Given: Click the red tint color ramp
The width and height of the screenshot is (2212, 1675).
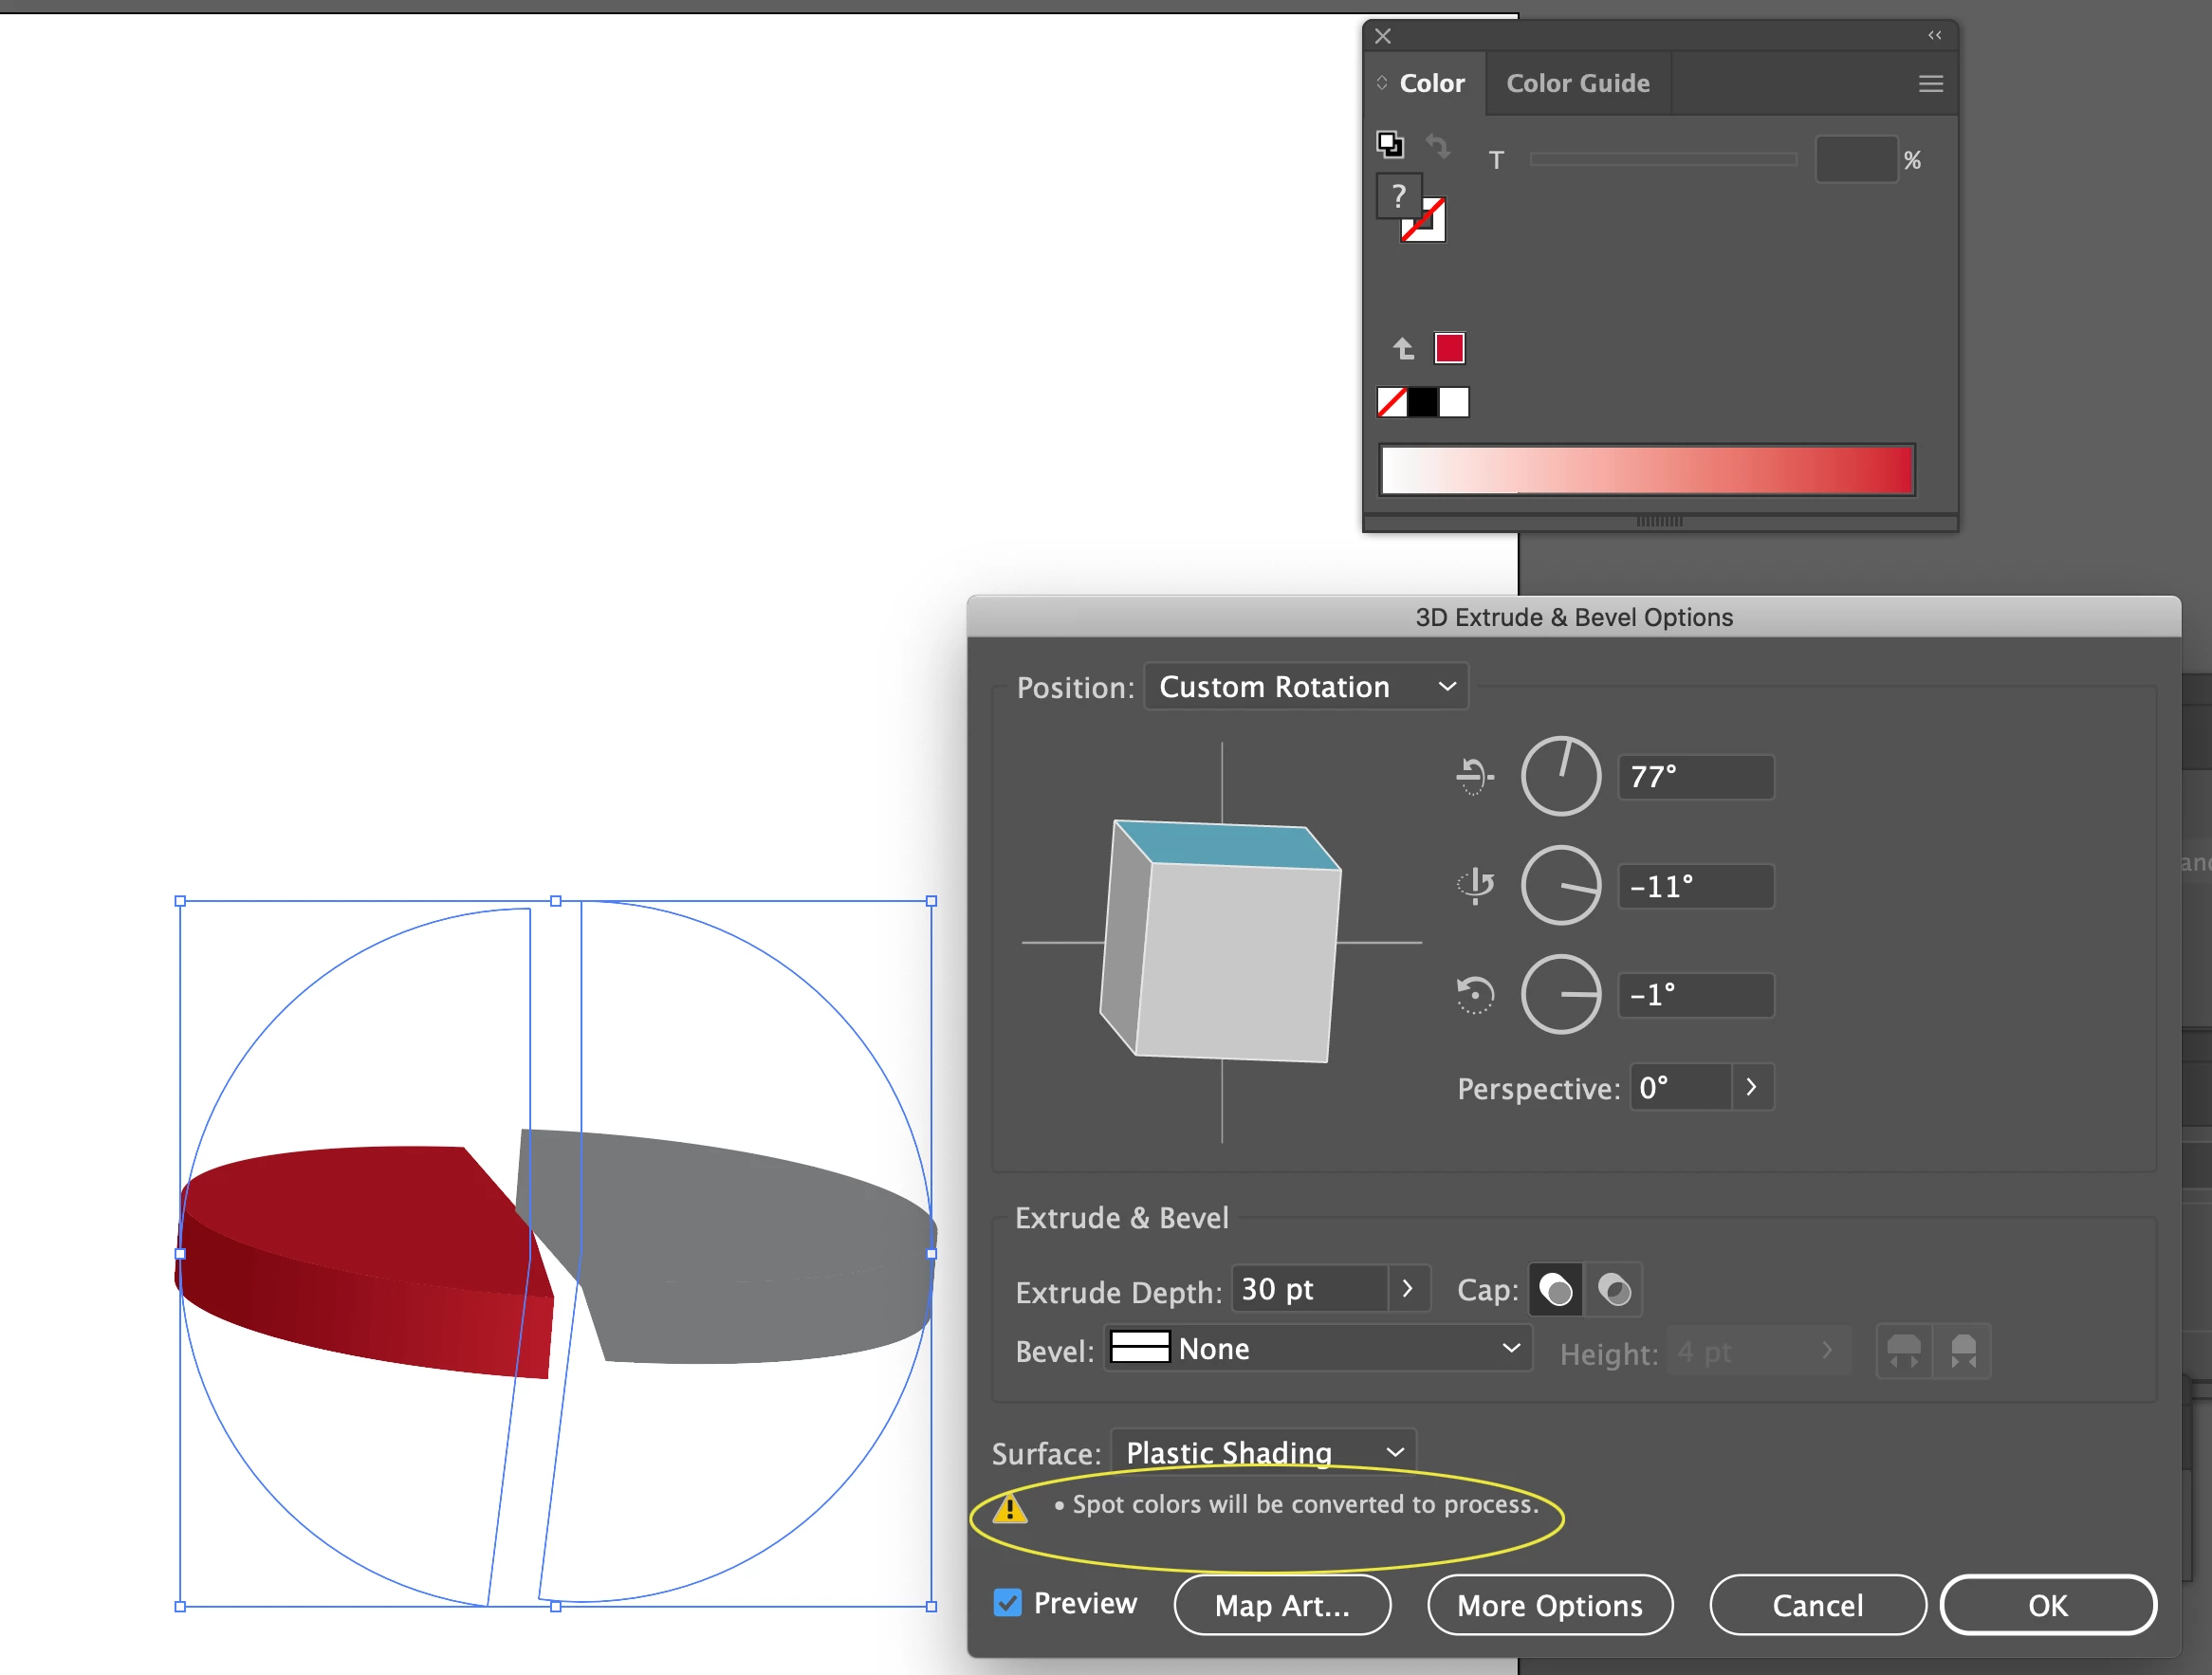Looking at the screenshot, I should pyautogui.click(x=1646, y=470).
